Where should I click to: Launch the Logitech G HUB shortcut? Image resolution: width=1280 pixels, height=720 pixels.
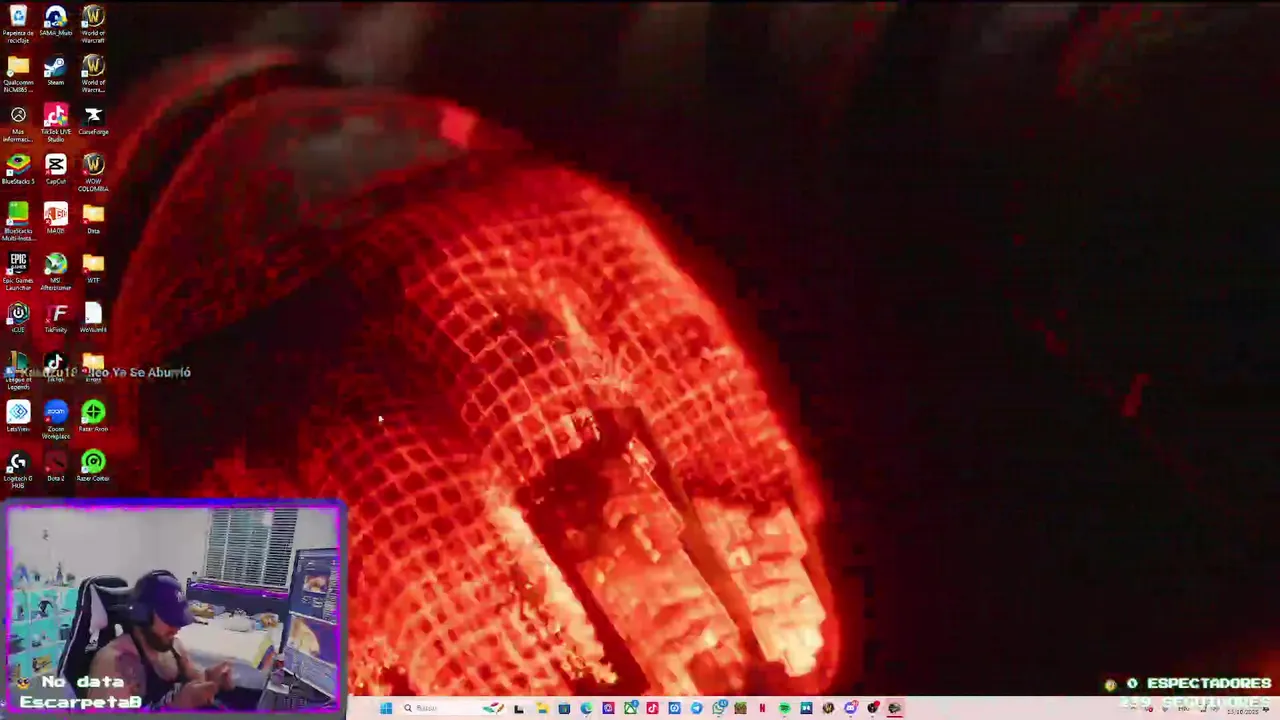(x=18, y=468)
